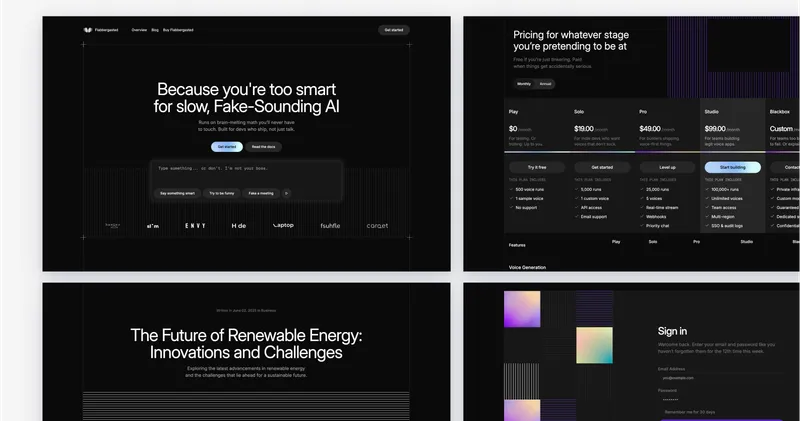800x421 pixels.
Task: Select the Say something smart prompt chip
Action: click(176, 192)
